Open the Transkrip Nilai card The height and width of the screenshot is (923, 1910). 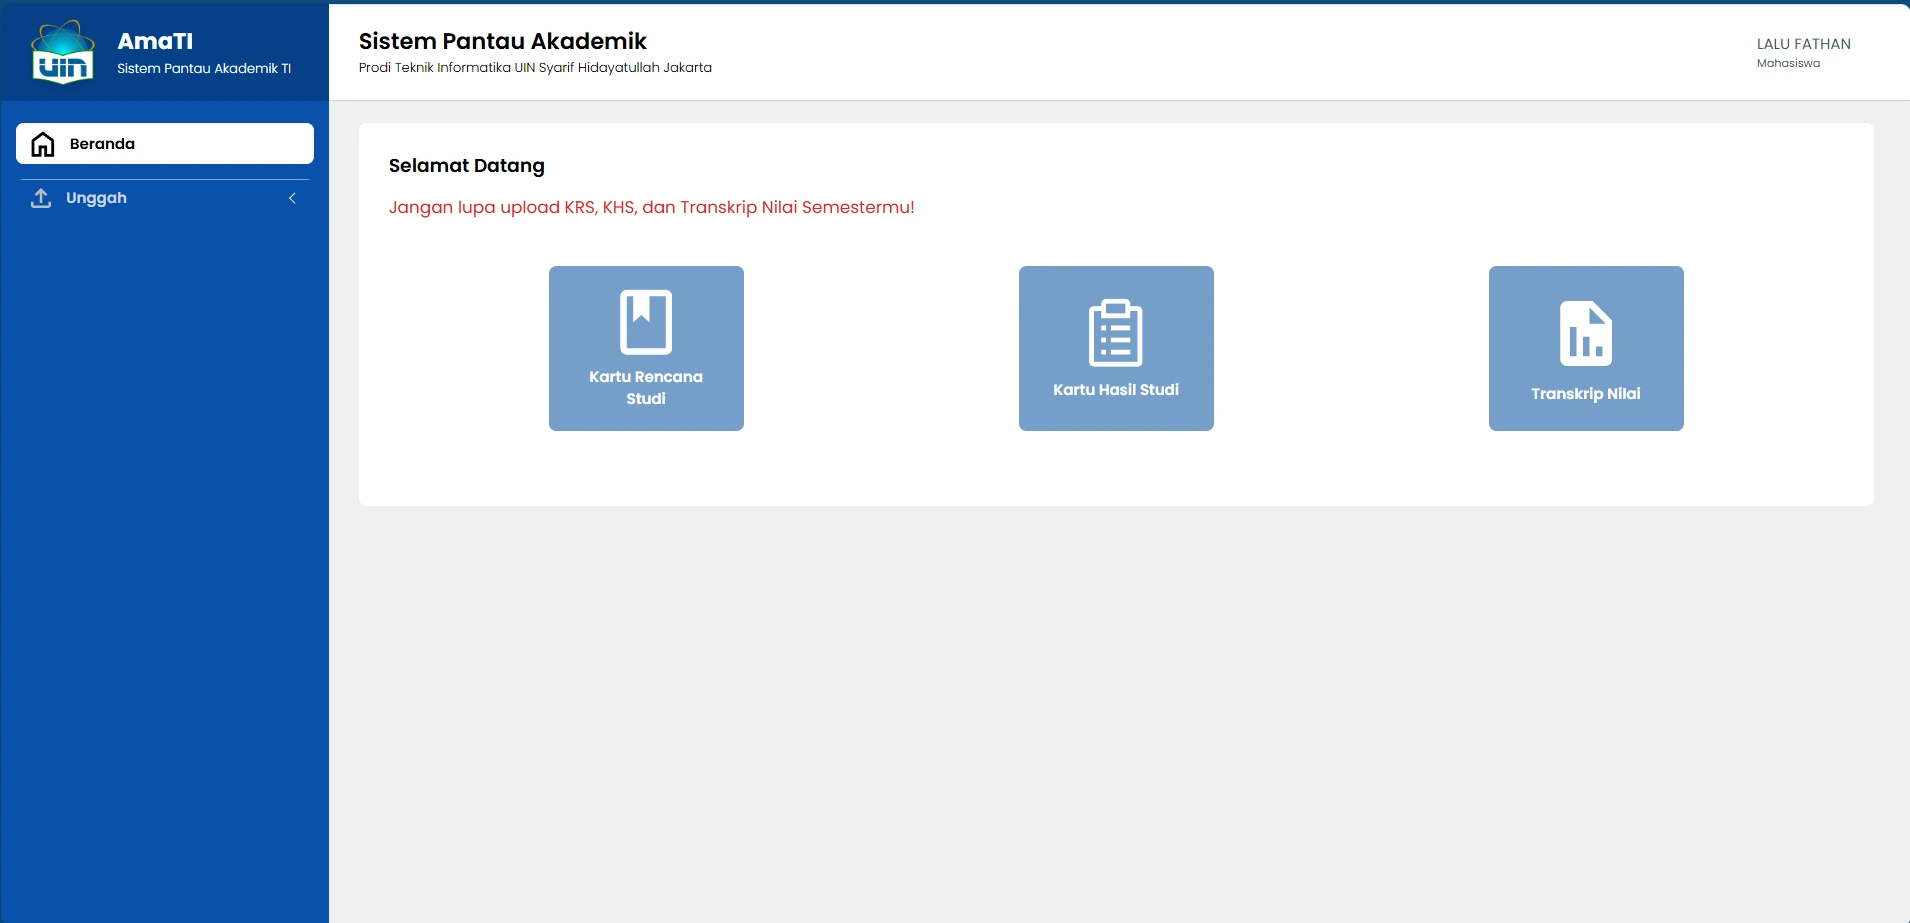tap(1586, 348)
